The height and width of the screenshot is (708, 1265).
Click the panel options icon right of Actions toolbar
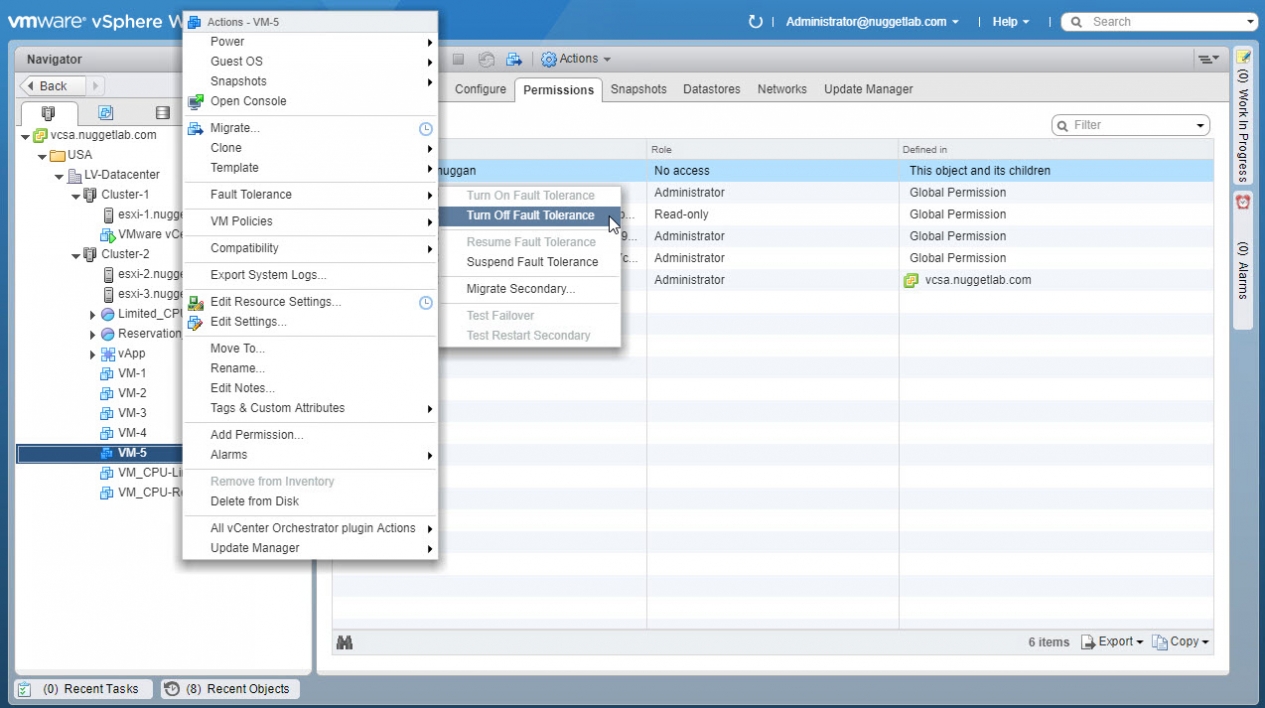[1208, 60]
